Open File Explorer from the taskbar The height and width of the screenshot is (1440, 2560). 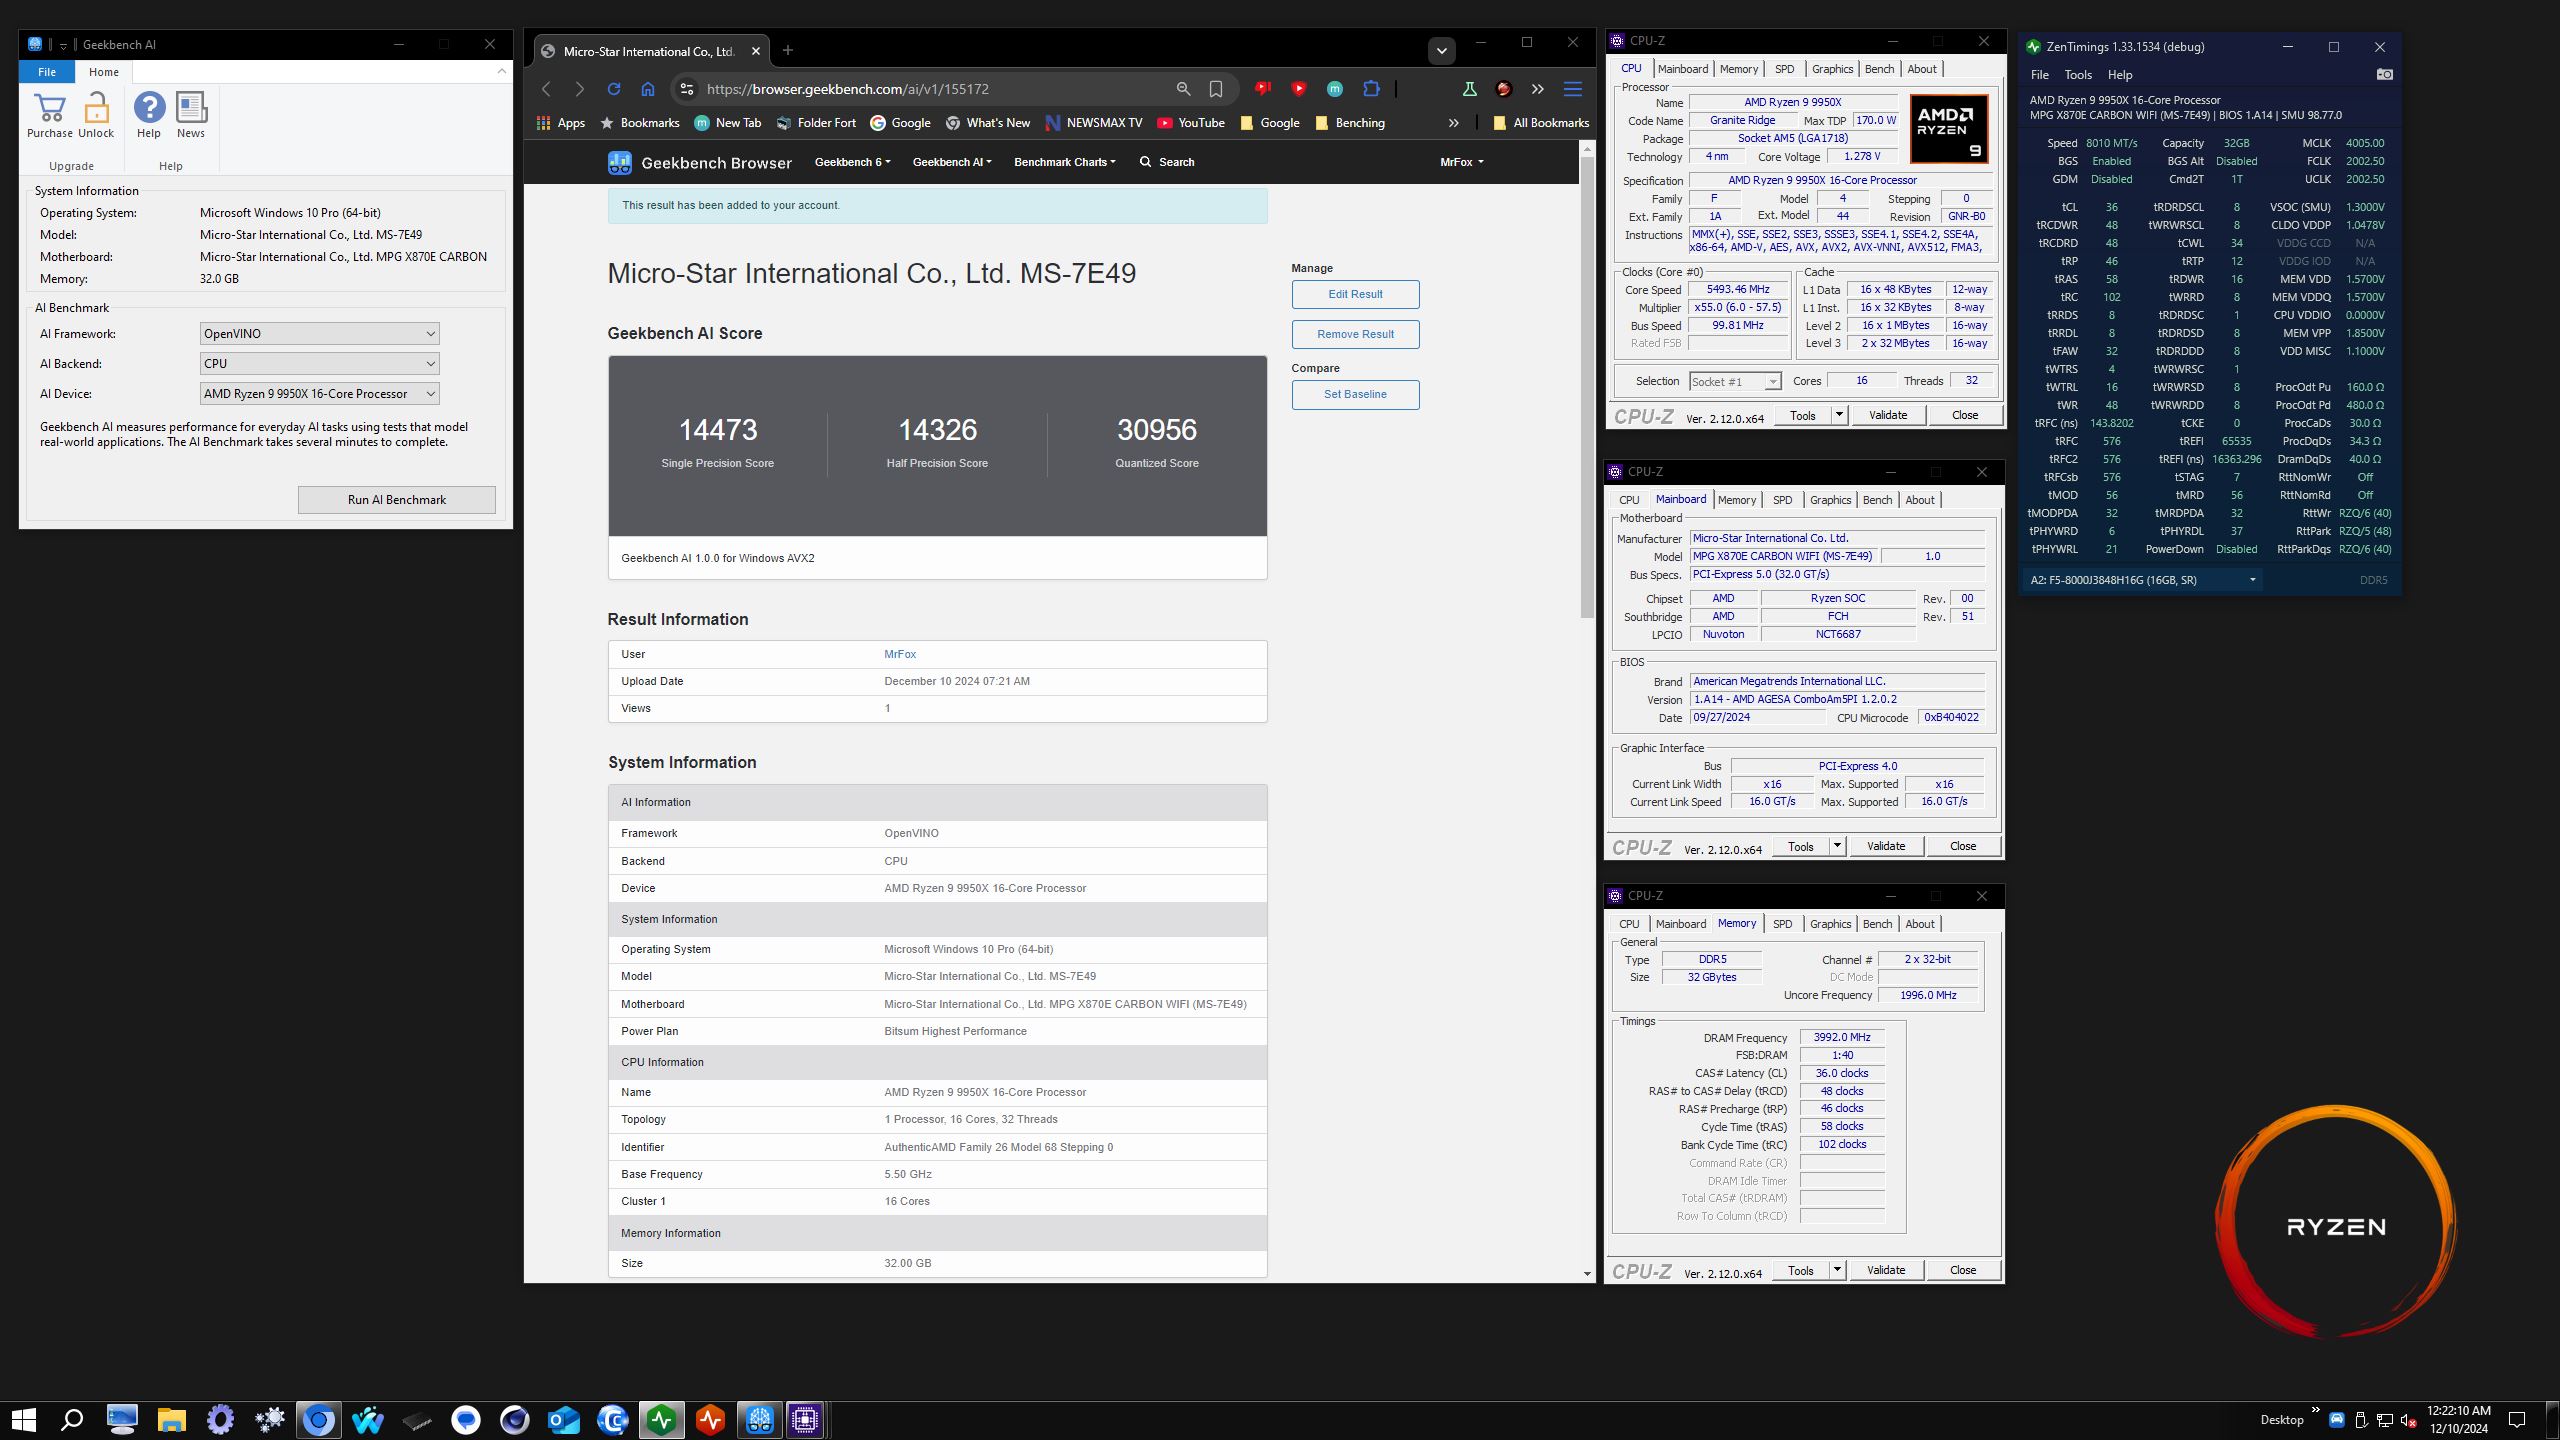[171, 1419]
